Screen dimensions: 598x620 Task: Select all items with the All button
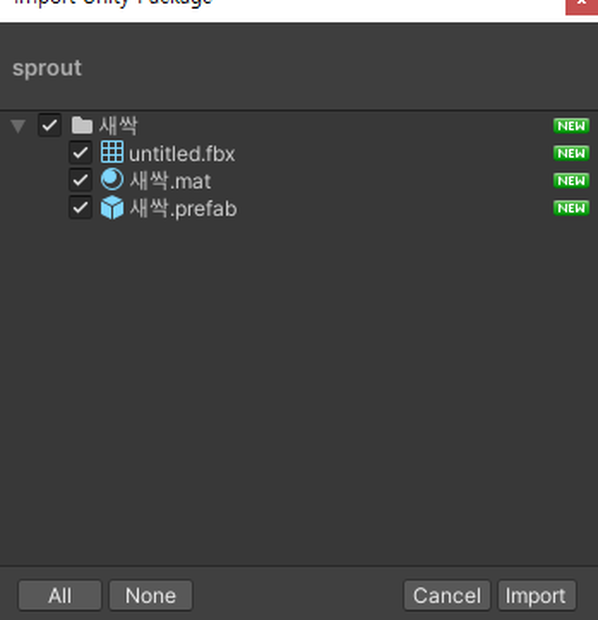coord(60,595)
